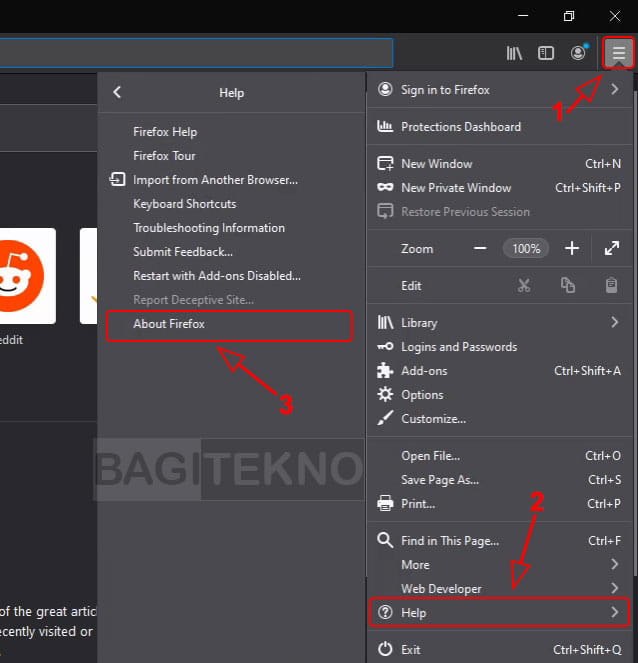This screenshot has width=638, height=663.
Task: Choose New Private Window
Action: pos(456,188)
